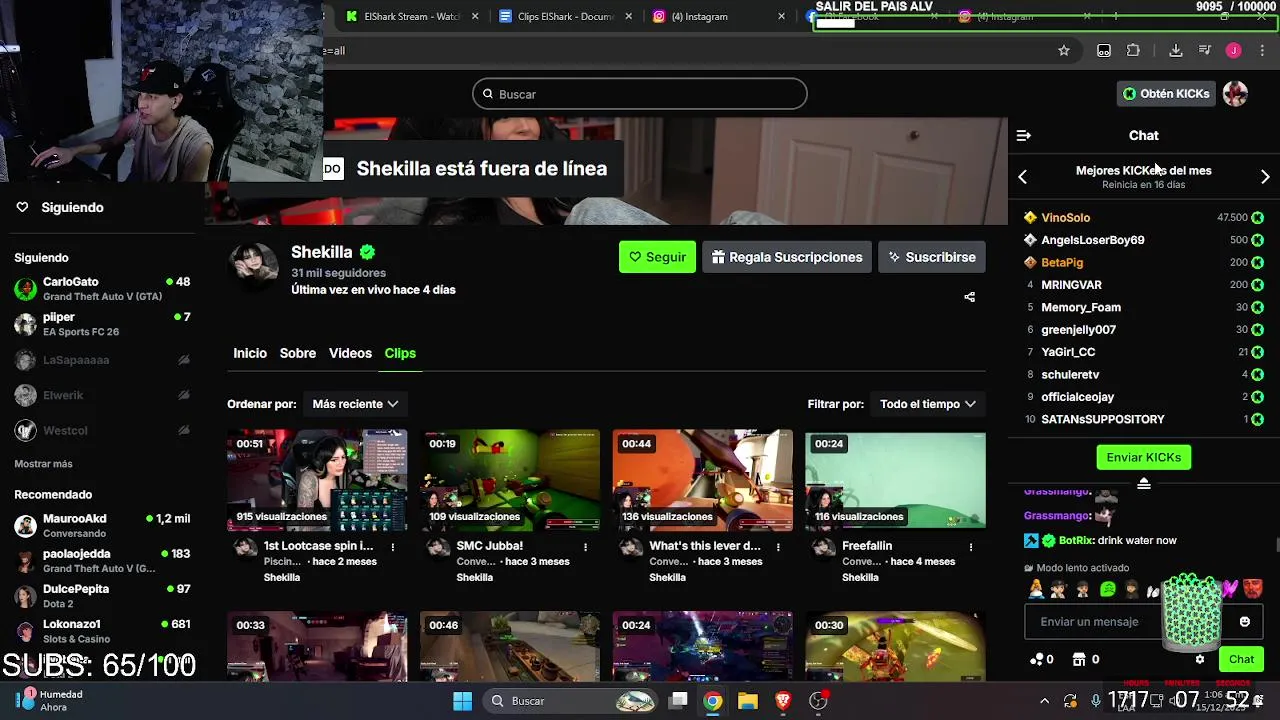This screenshot has width=1280, height=720.
Task: Open Task View on the taskbar
Action: (x=678, y=701)
